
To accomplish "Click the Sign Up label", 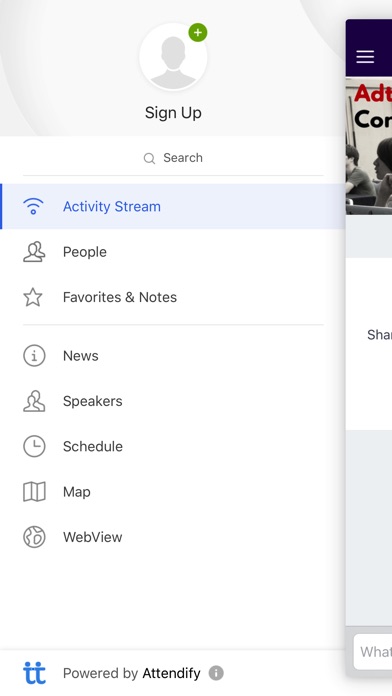I will (x=173, y=113).
